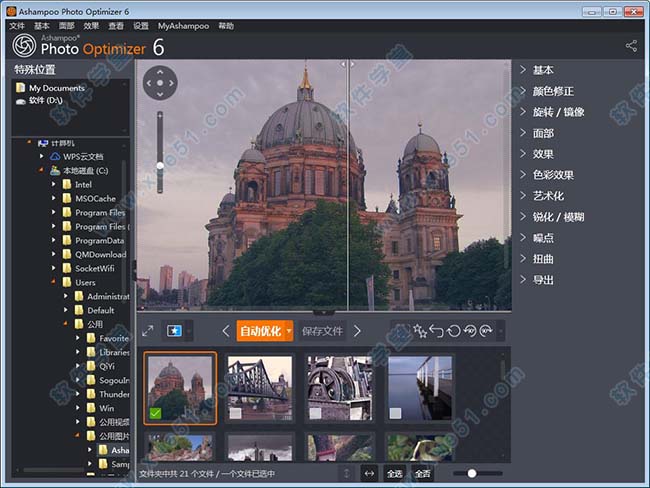This screenshot has height=488, width=650.
Task: Click the My Documents icon
Action: [20, 88]
